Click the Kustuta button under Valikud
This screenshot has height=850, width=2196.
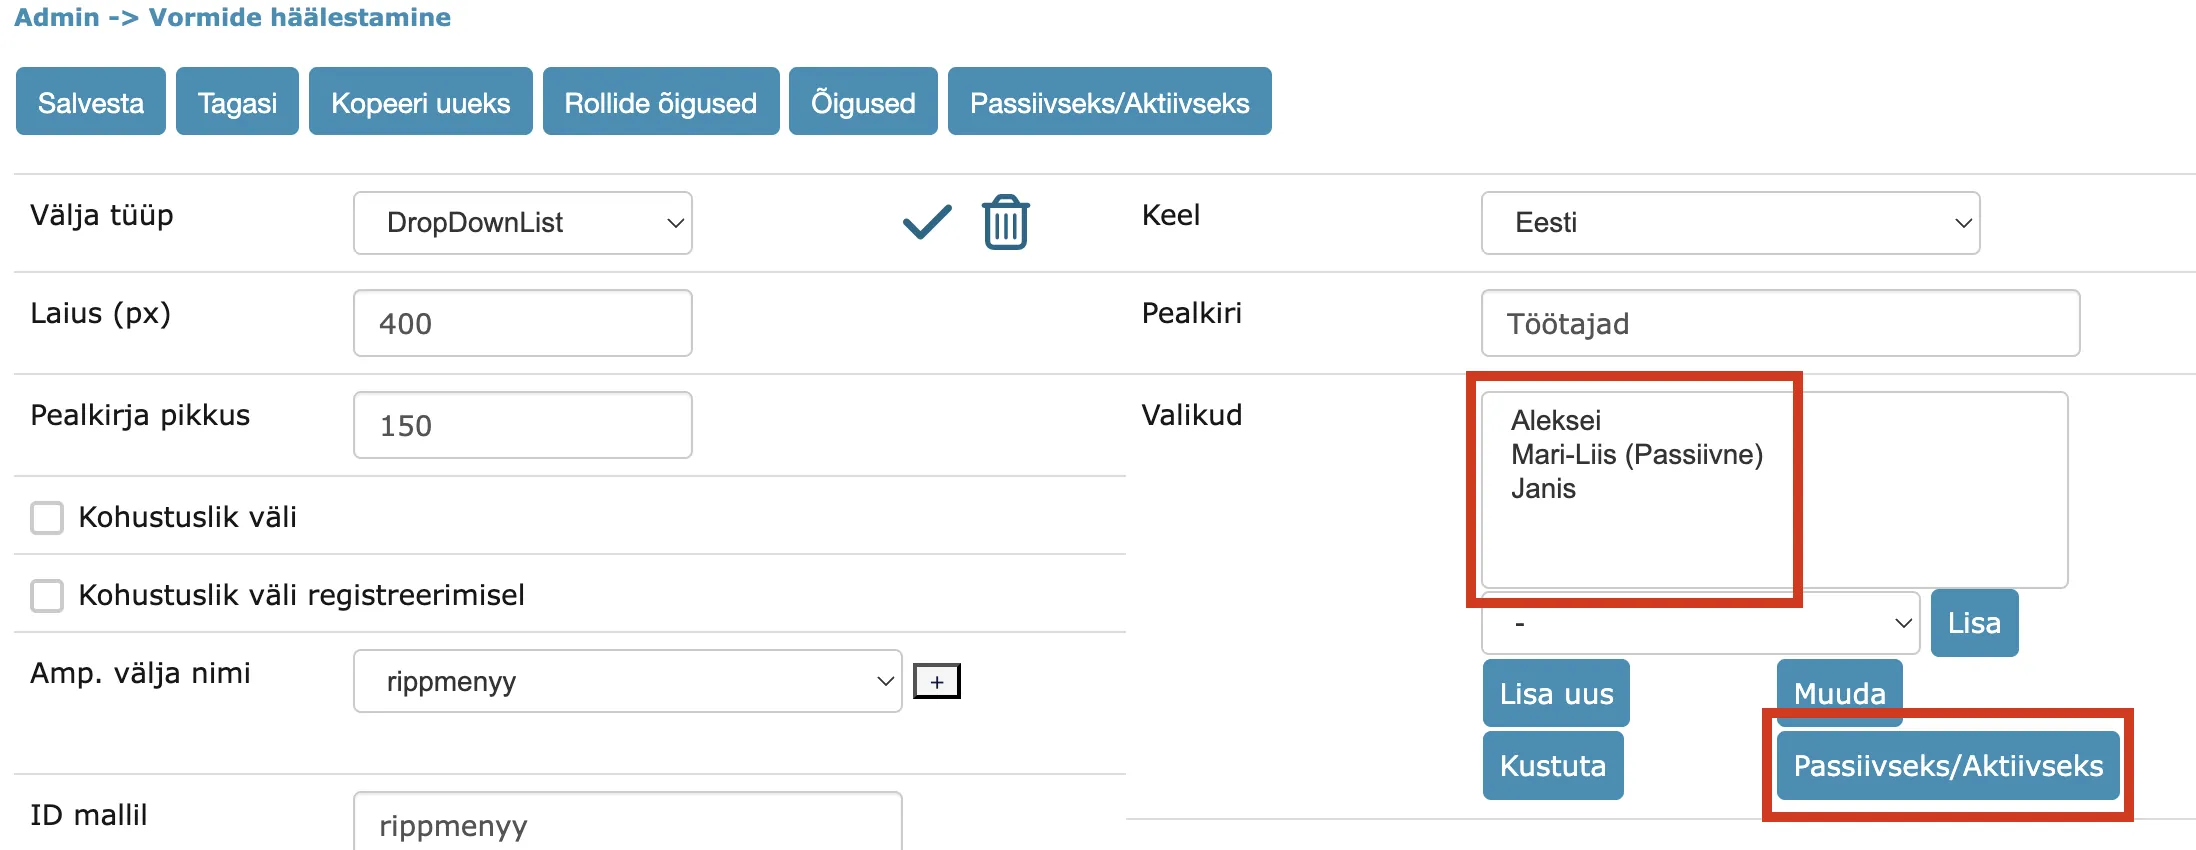1553,766
